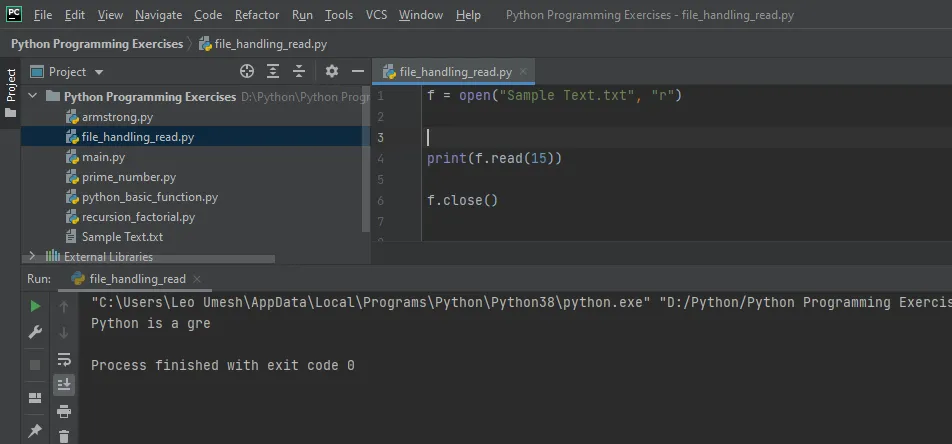This screenshot has height=444, width=952.
Task: Click the Collapse All icon
Action: pos(299,72)
